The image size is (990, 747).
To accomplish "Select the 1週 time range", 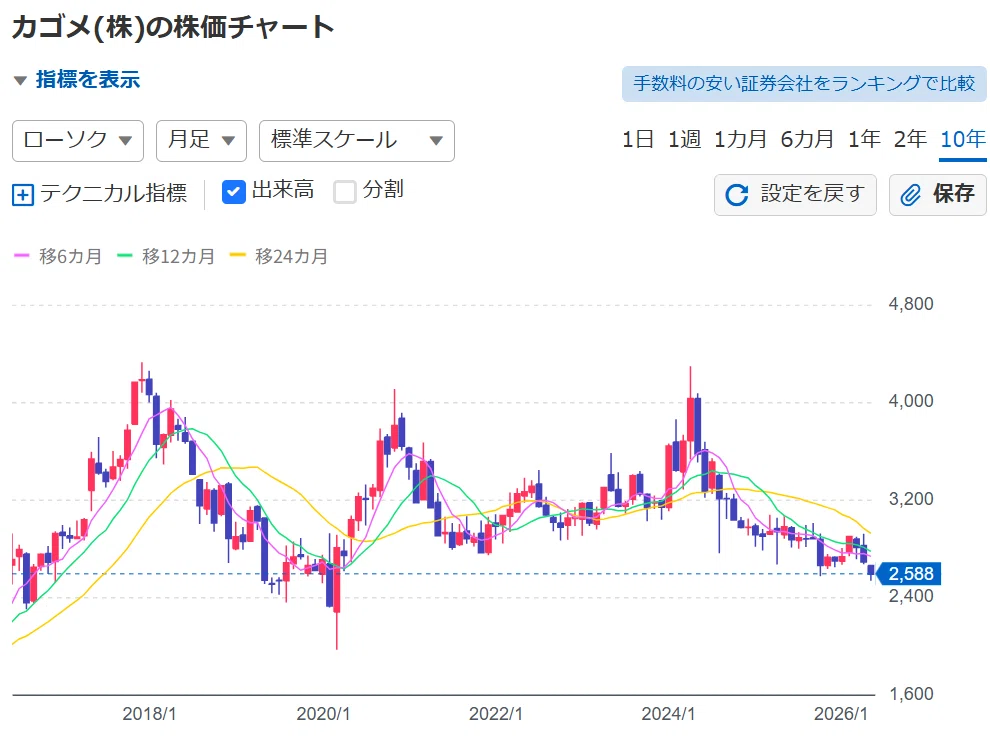I will [684, 139].
